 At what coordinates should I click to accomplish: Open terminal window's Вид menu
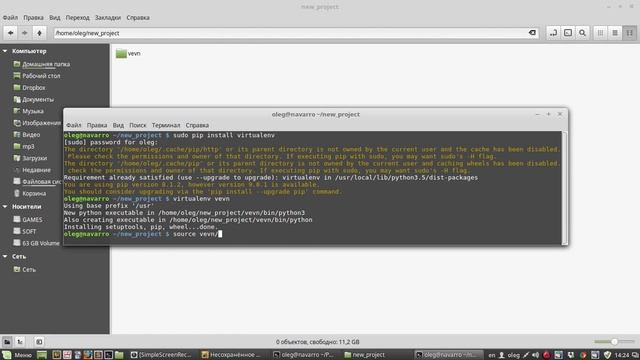(x=118, y=125)
